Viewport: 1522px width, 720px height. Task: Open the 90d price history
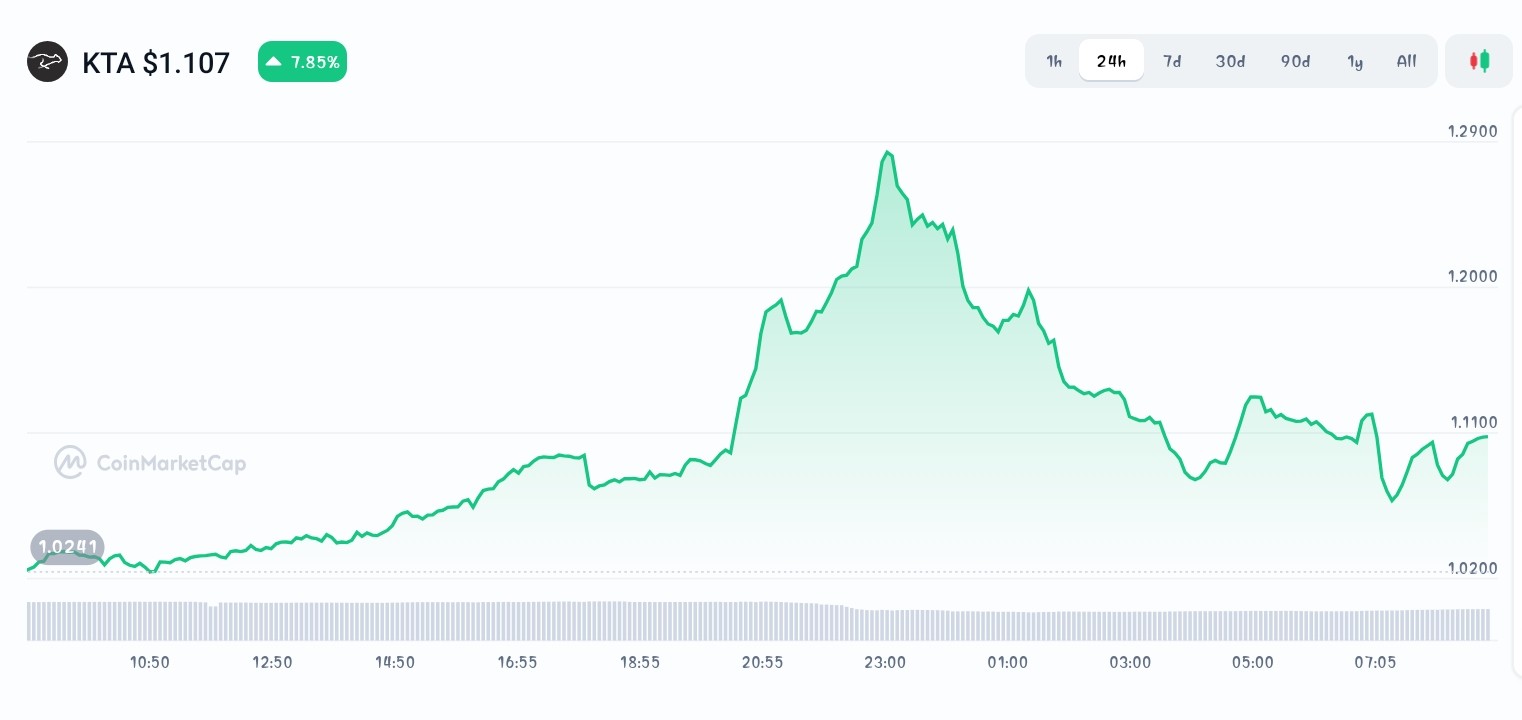pyautogui.click(x=1295, y=61)
